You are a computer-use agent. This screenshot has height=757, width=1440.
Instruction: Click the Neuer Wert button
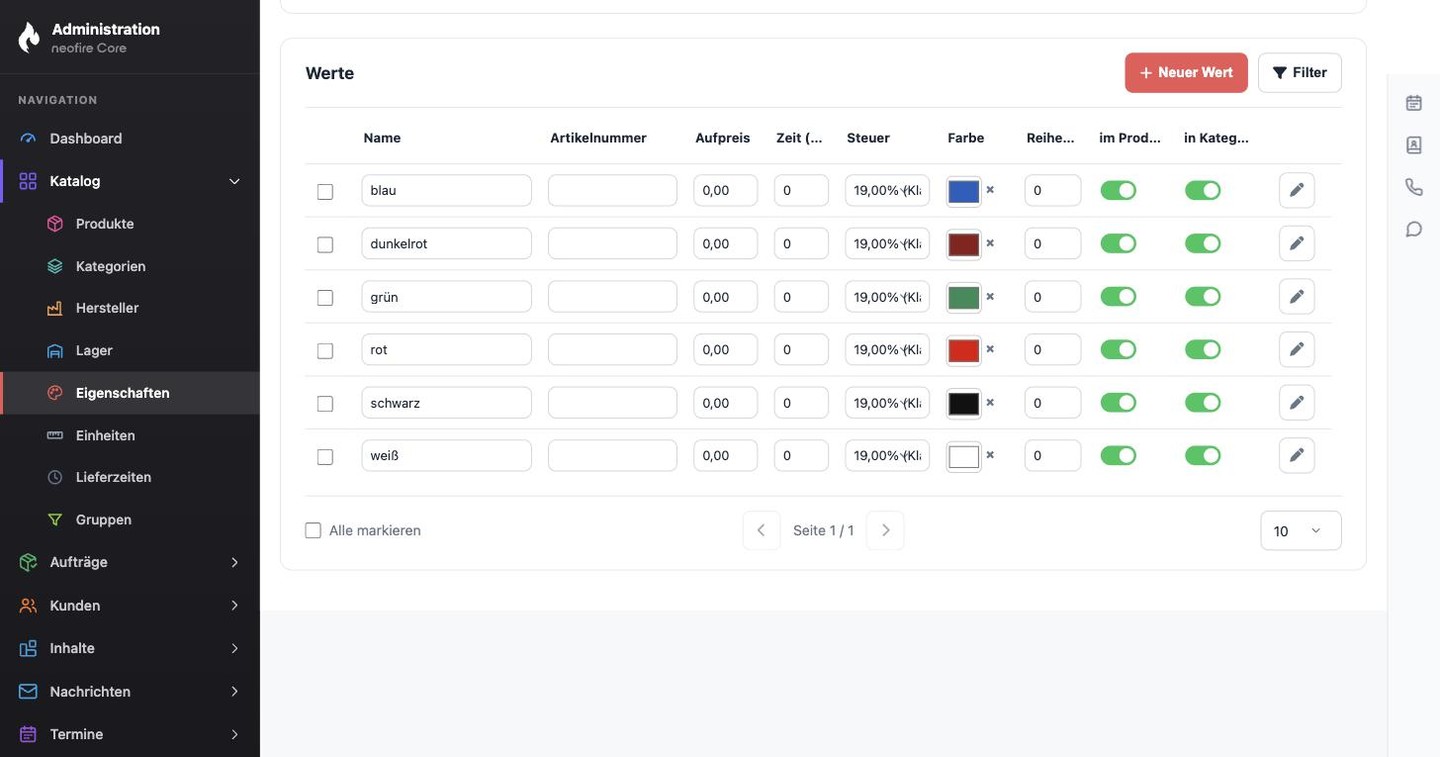1186,73
